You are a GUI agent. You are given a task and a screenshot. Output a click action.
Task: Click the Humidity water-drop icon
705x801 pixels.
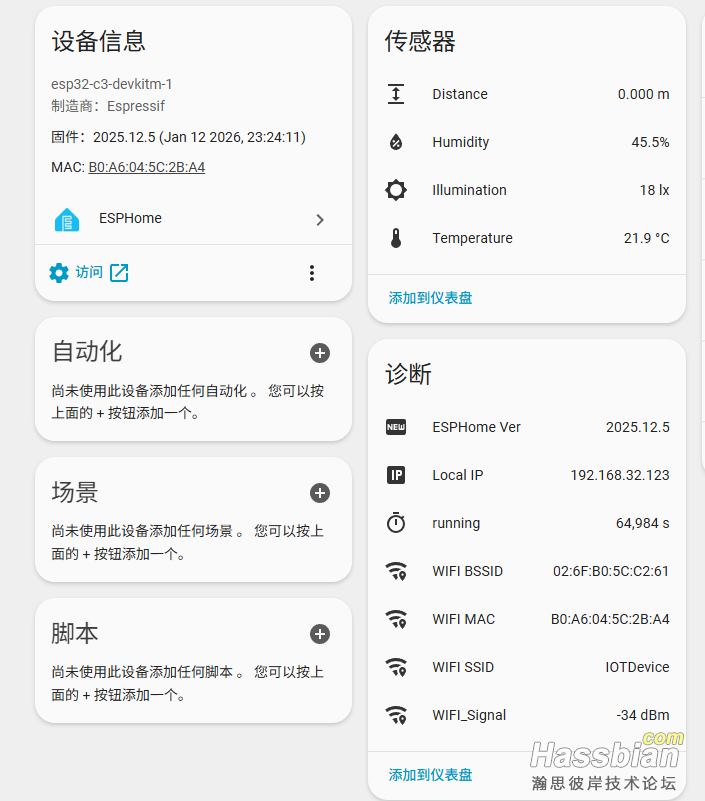(396, 142)
